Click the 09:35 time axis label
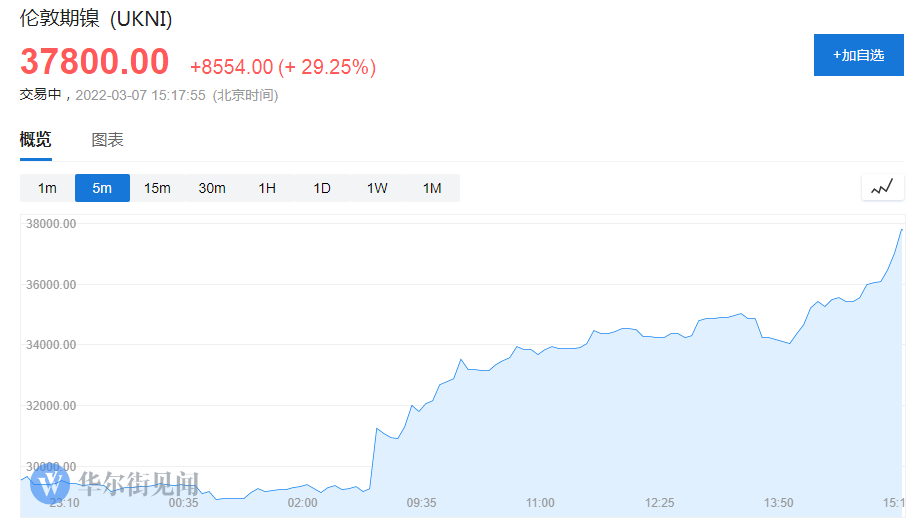The image size is (919, 529). tap(421, 502)
